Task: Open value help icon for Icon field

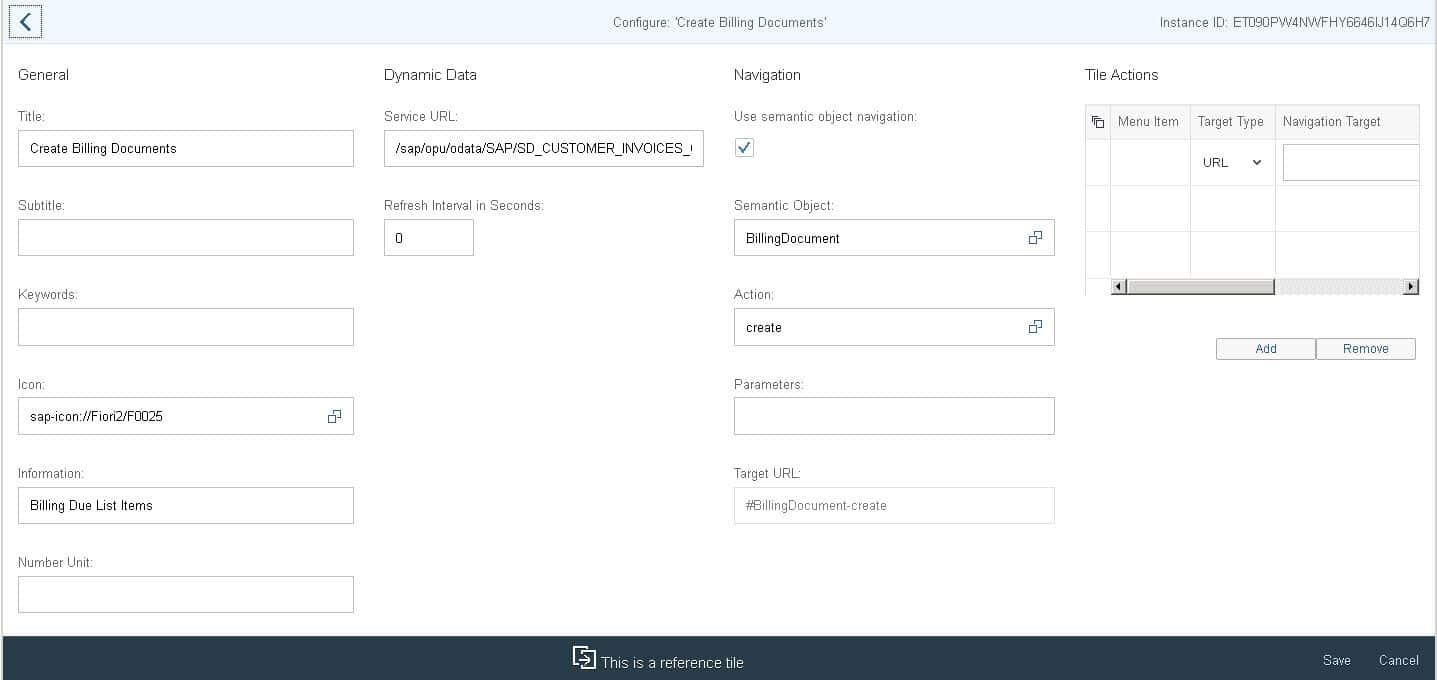Action: pyautogui.click(x=334, y=417)
